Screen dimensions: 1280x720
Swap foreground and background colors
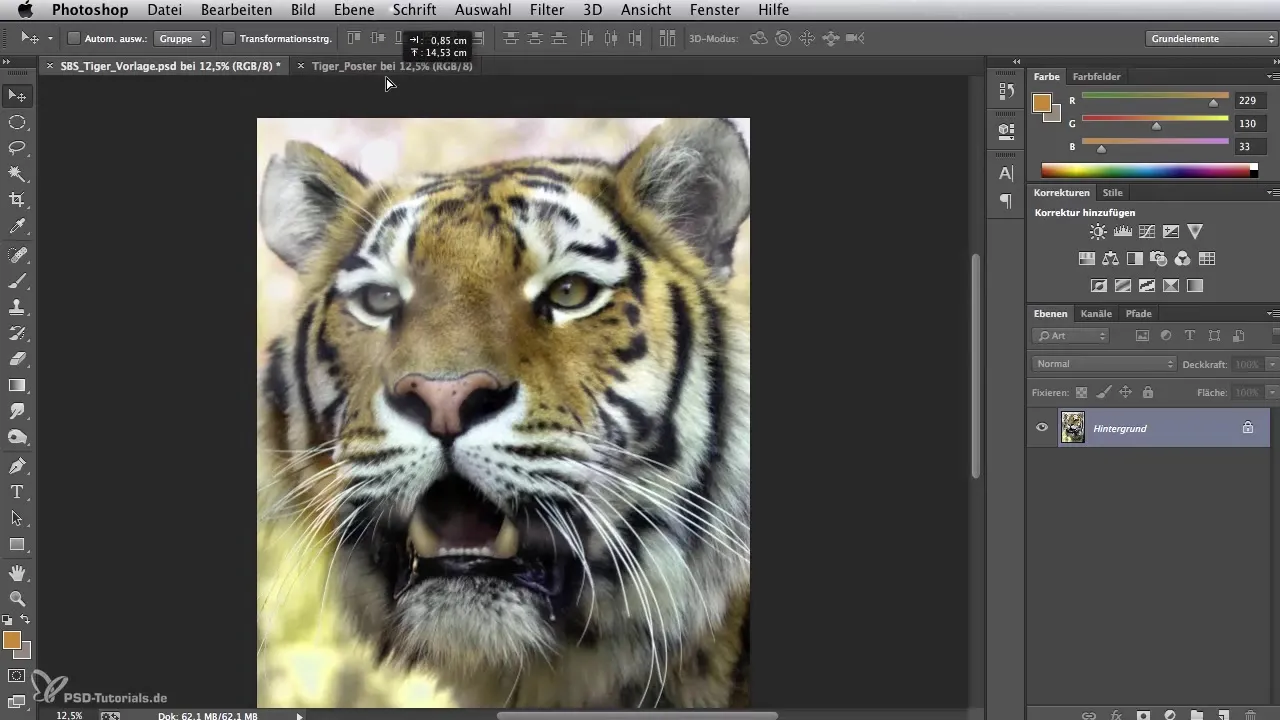coord(25,620)
